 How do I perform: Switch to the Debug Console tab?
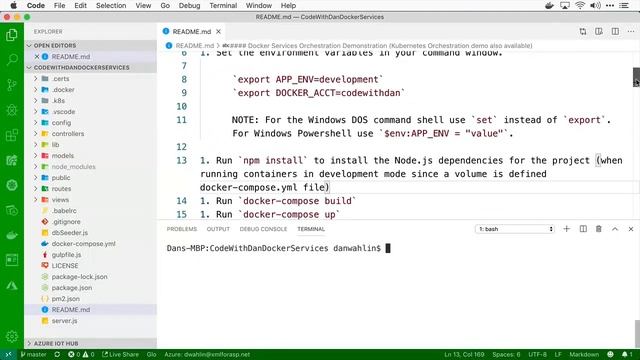click(x=263, y=229)
